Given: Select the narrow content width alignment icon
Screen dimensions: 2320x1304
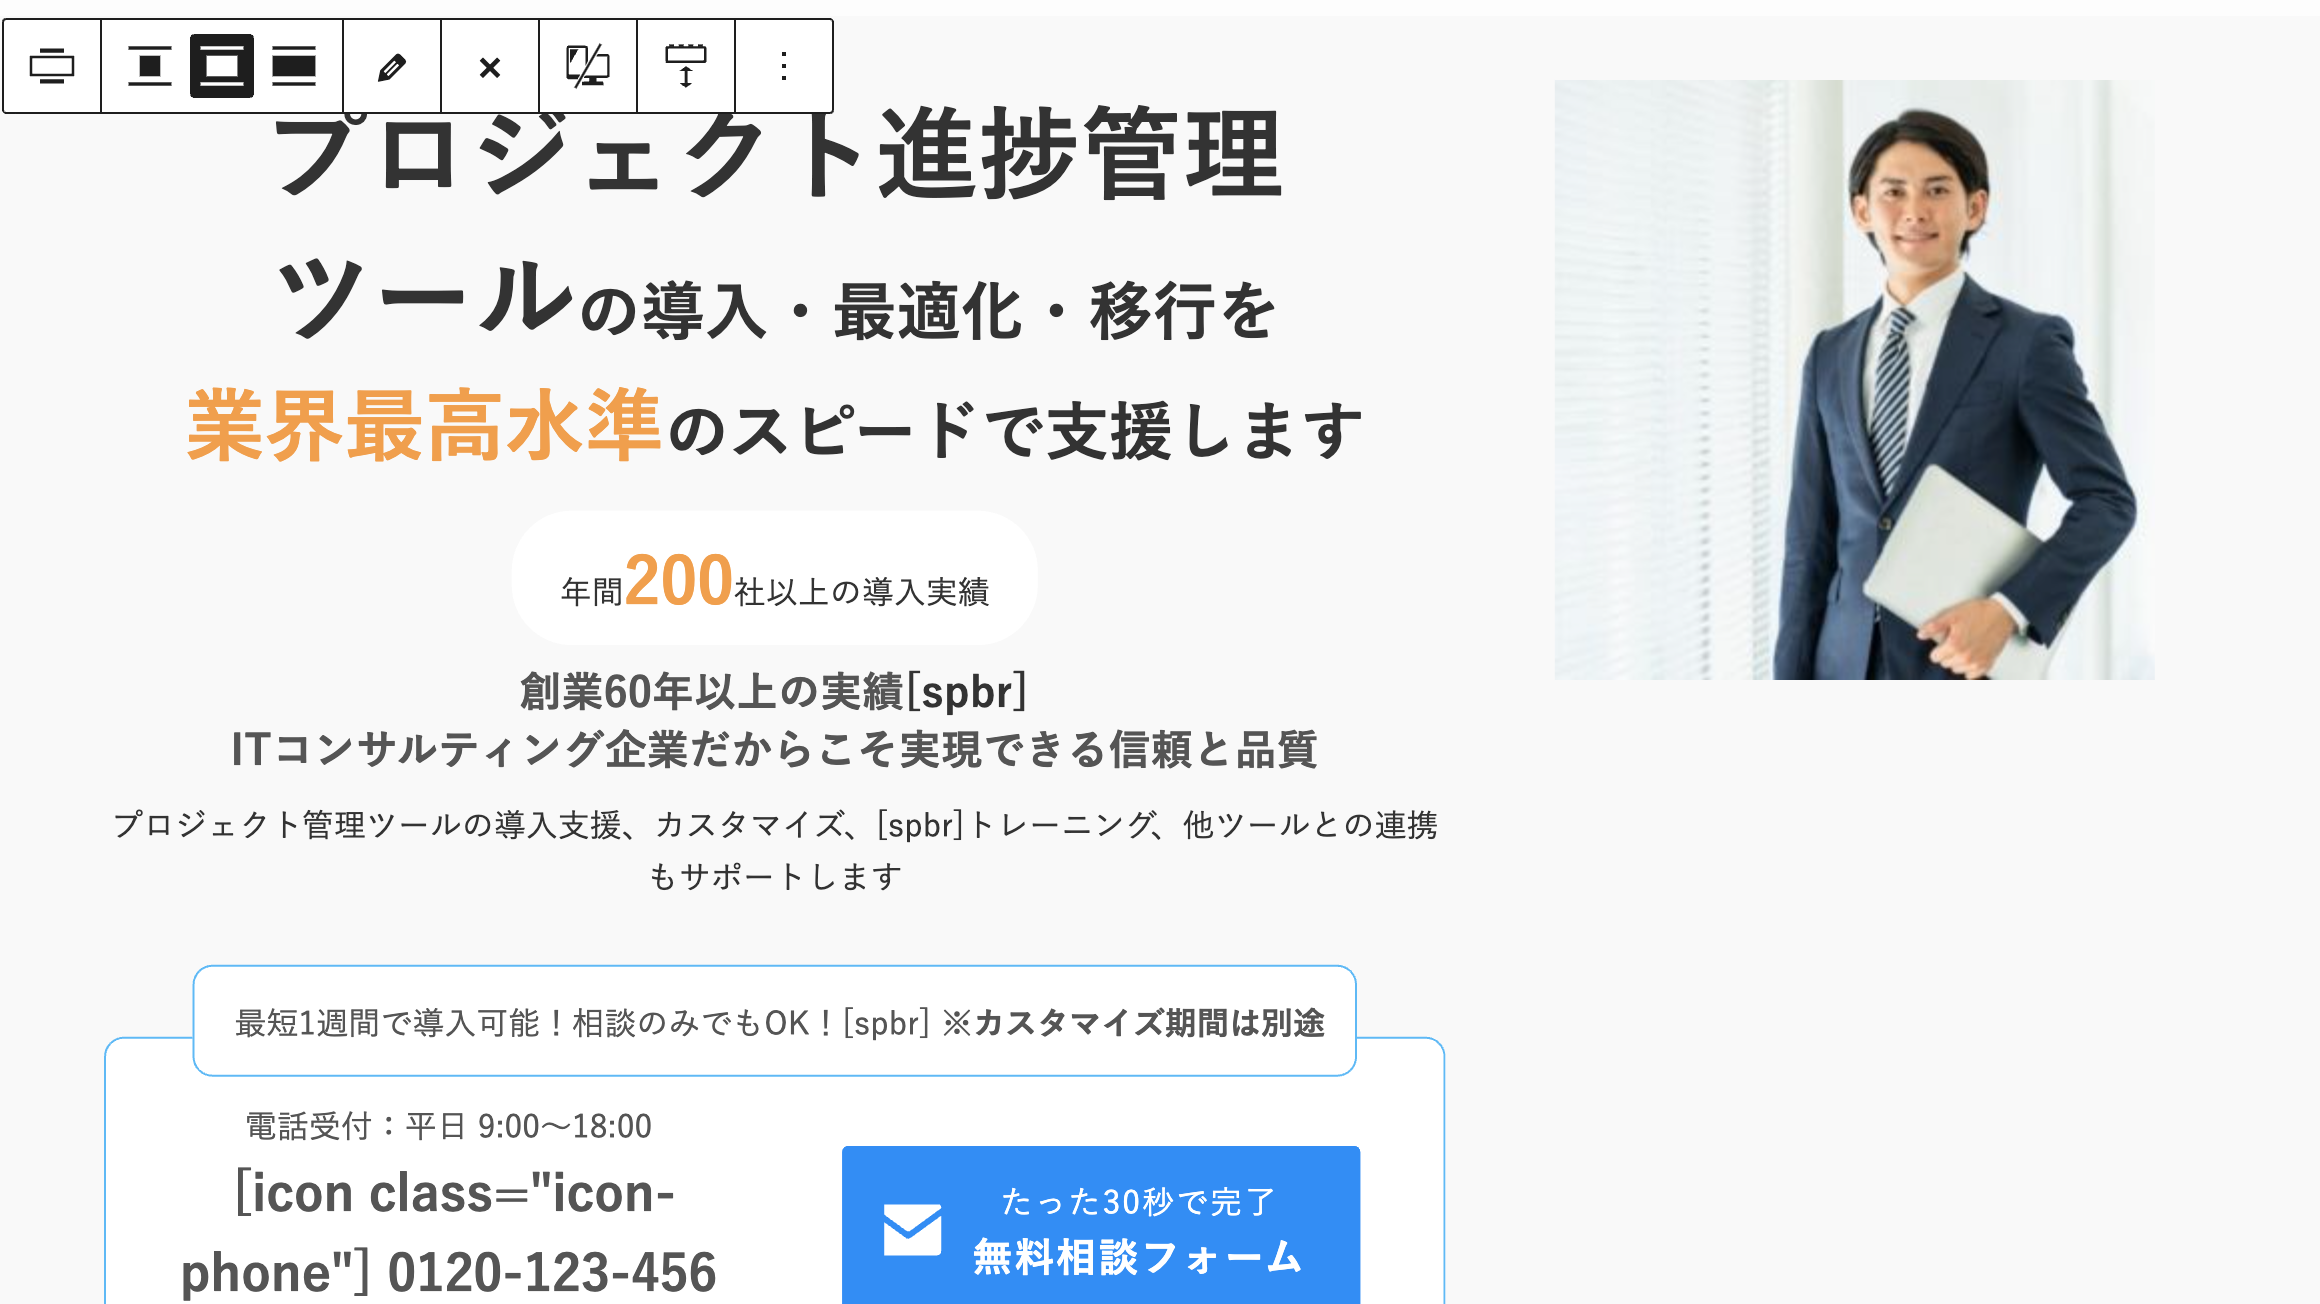Looking at the screenshot, I should coord(150,67).
